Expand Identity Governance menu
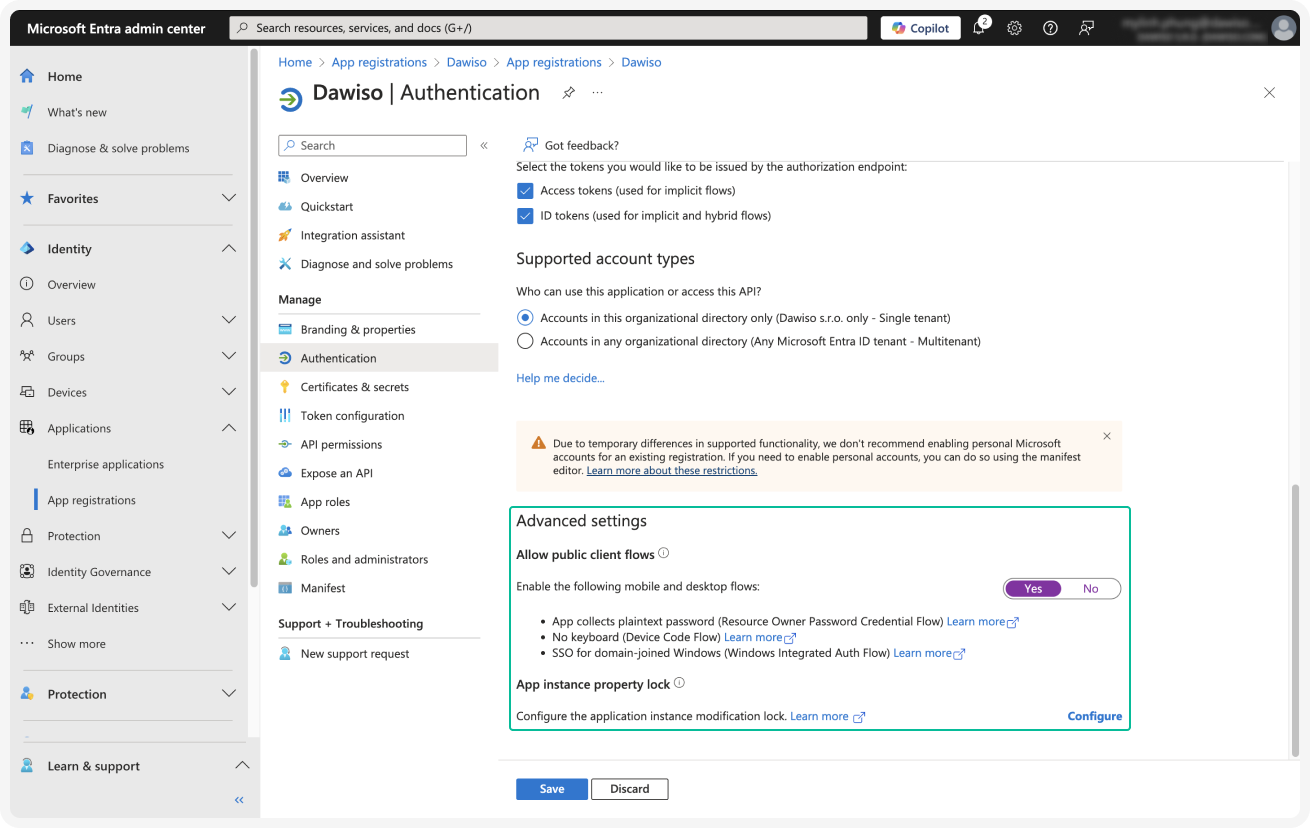 tap(229, 572)
